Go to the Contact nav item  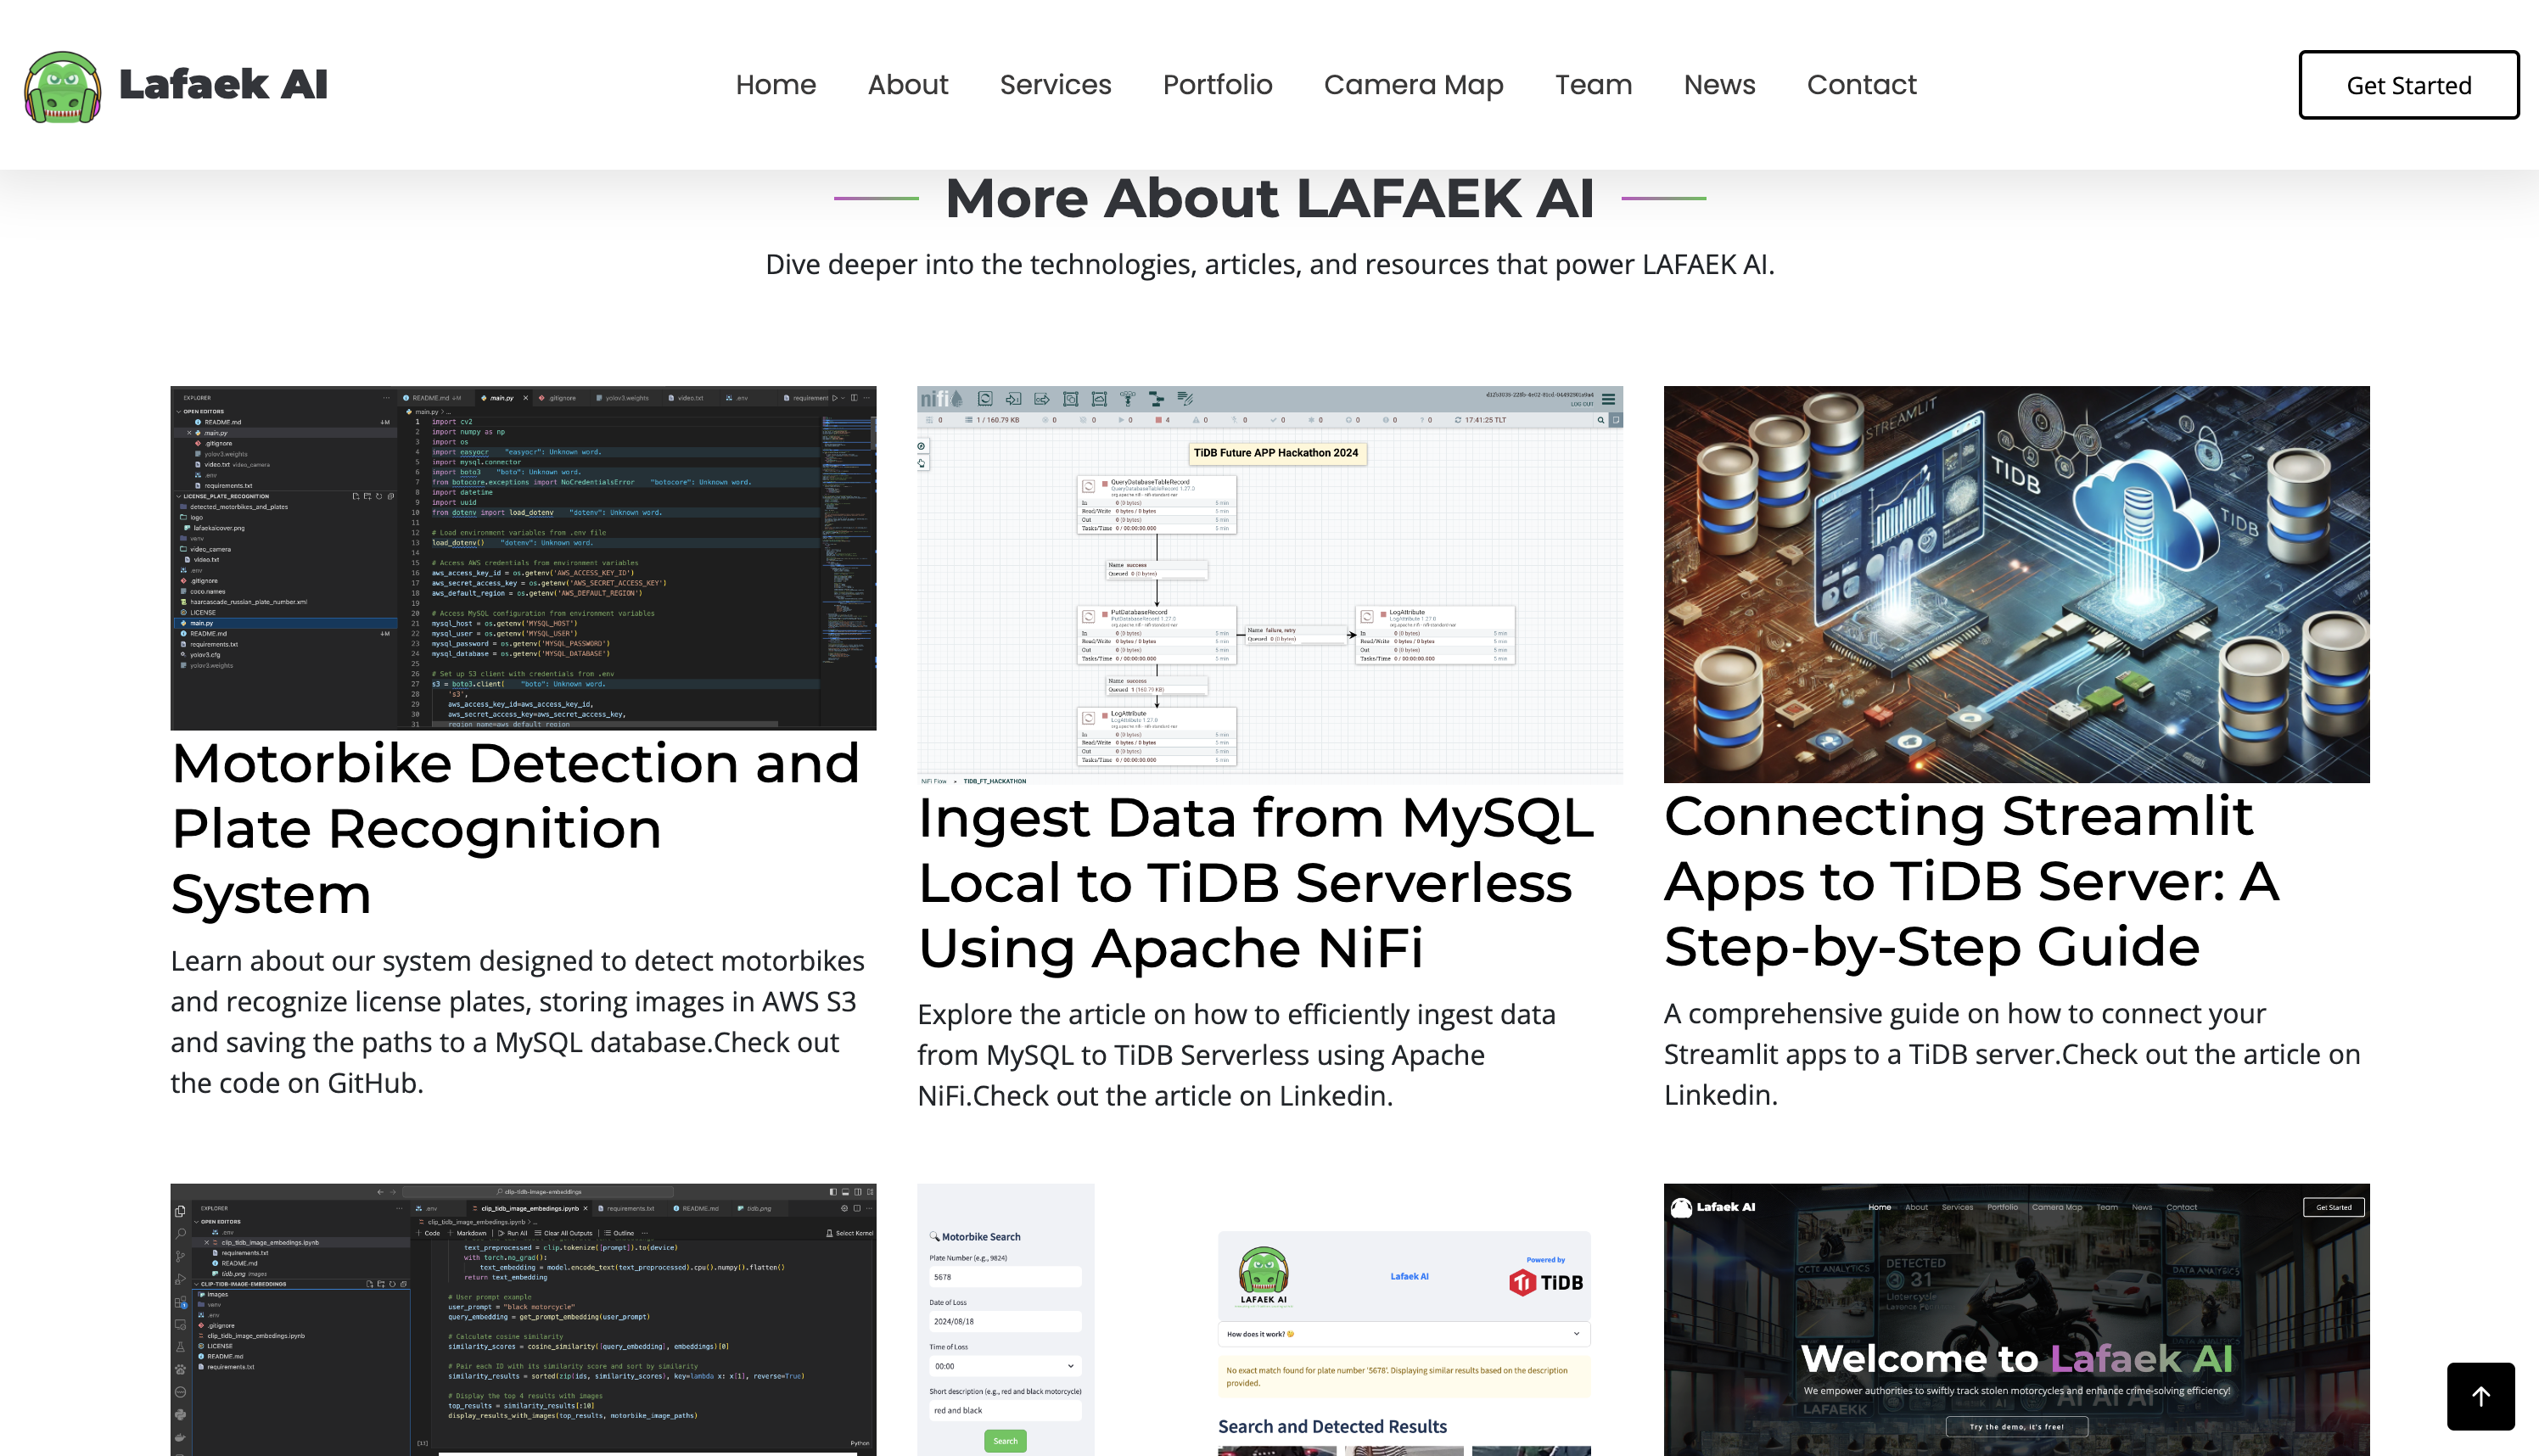1861,85
